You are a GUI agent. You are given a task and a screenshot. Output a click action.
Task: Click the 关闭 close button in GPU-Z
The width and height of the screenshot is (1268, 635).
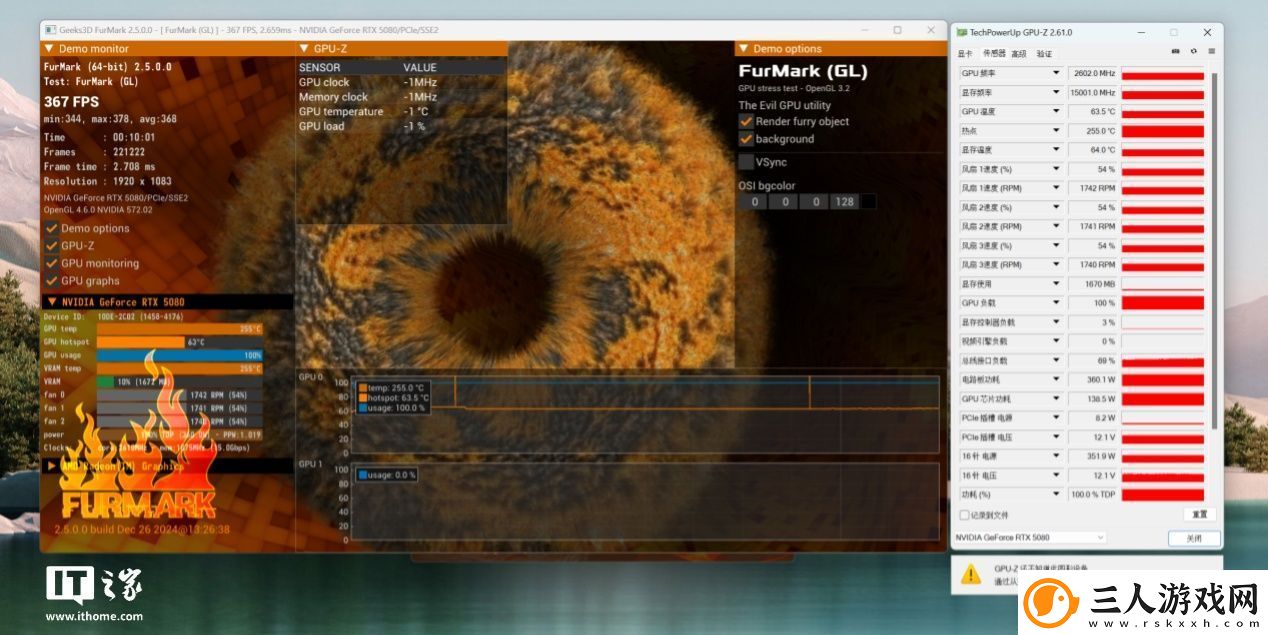[1194, 538]
